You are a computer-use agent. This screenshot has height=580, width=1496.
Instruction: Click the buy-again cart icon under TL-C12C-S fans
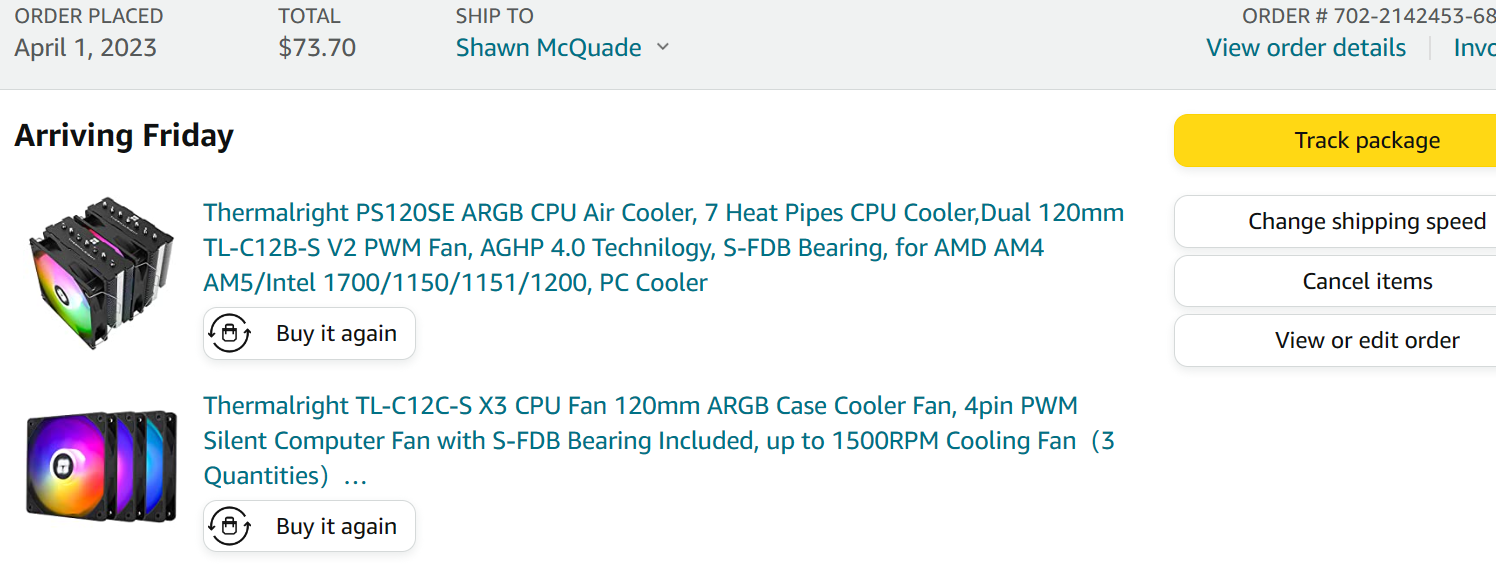pyautogui.click(x=230, y=526)
